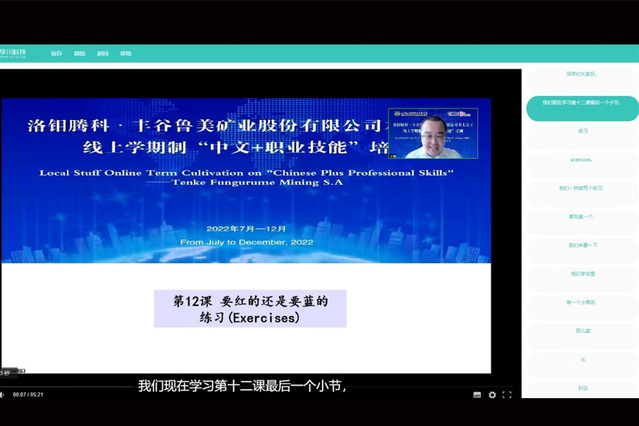639x426 pixels.
Task: Select transcript line "练习" in sidebar
Action: [x=582, y=131]
